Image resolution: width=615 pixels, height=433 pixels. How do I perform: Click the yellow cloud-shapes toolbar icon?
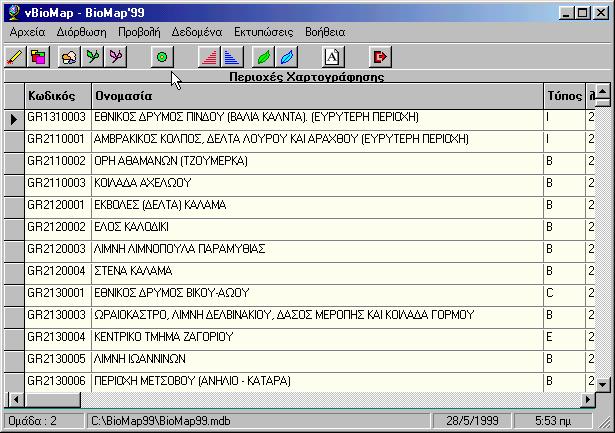tap(69, 57)
